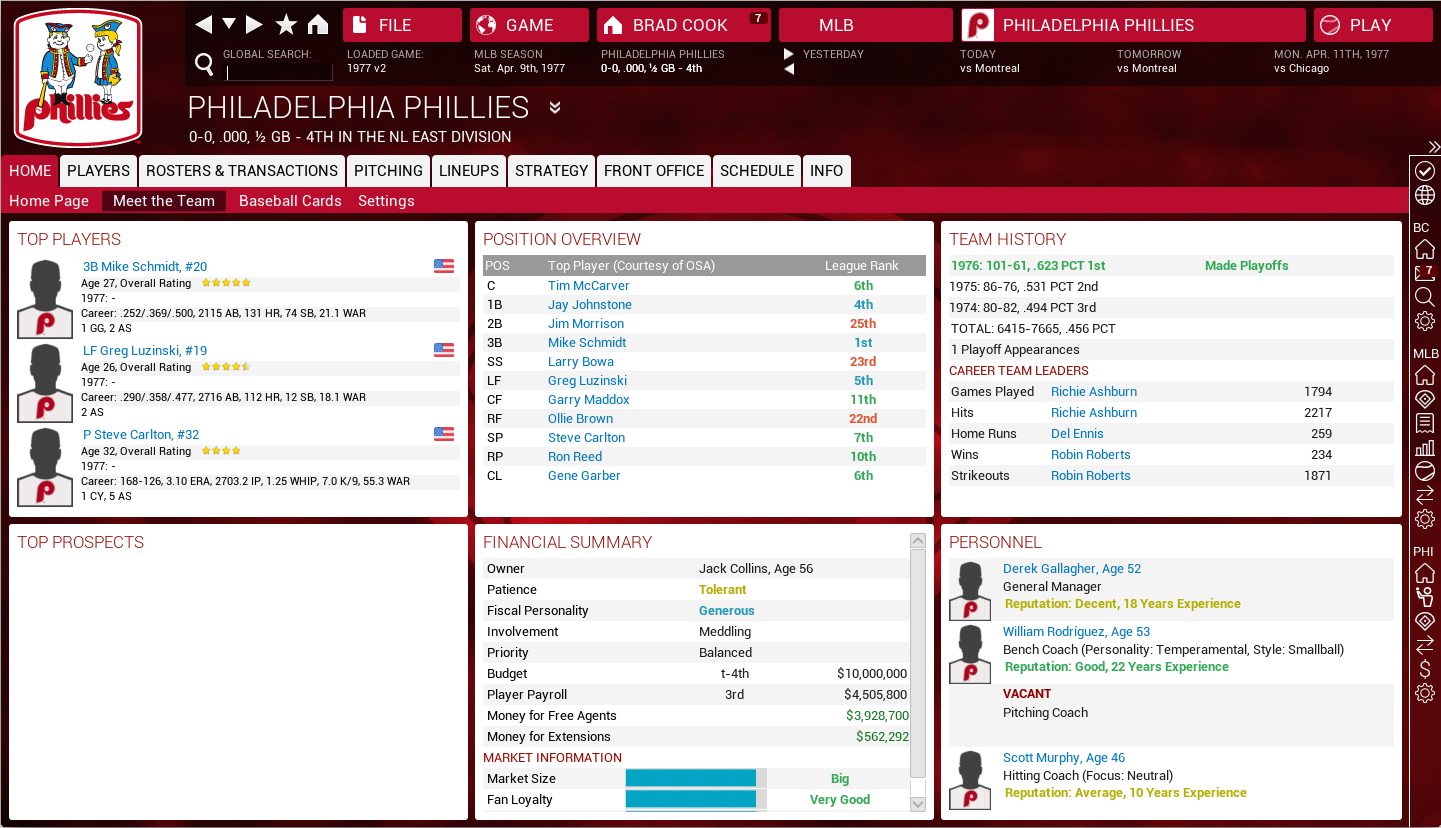Click MLB baseball icon in the sidebar
Viewport: 1441px width, 828px height.
click(x=1425, y=471)
